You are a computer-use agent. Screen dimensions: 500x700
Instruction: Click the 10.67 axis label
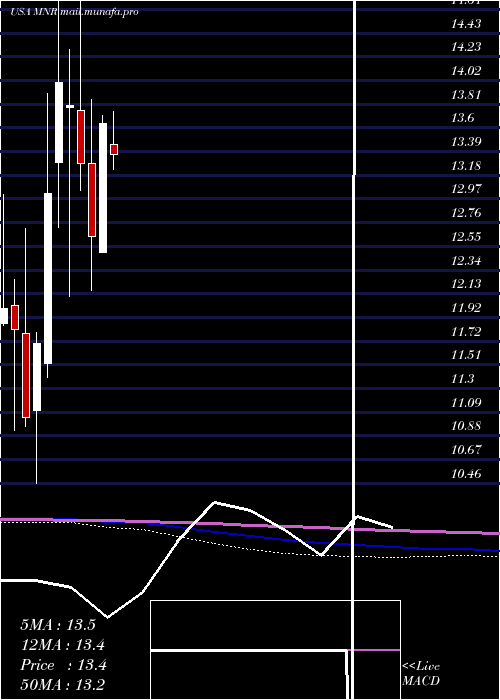(466, 450)
